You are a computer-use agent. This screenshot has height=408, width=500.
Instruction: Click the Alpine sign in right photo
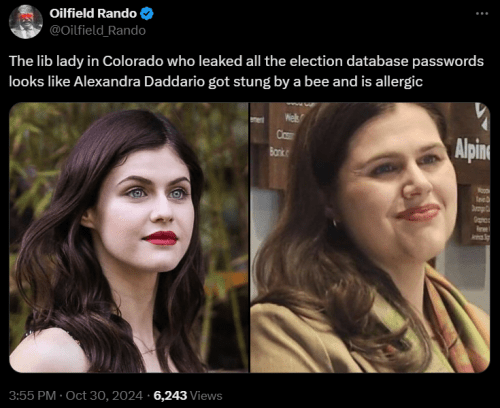473,150
